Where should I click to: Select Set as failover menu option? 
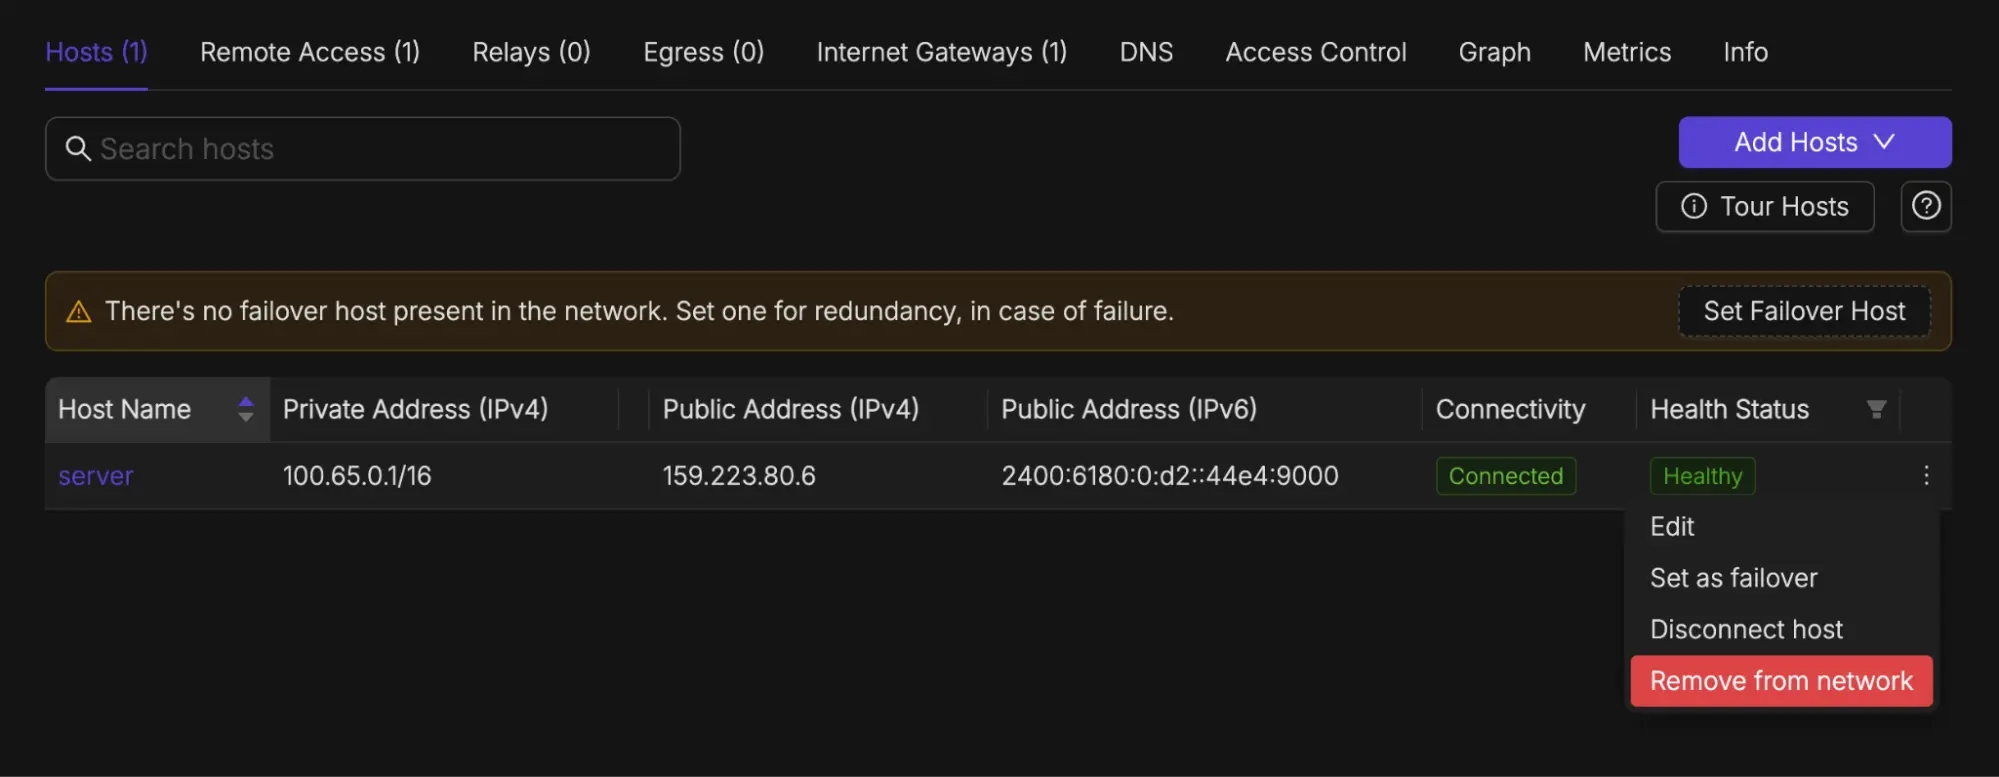tap(1733, 578)
